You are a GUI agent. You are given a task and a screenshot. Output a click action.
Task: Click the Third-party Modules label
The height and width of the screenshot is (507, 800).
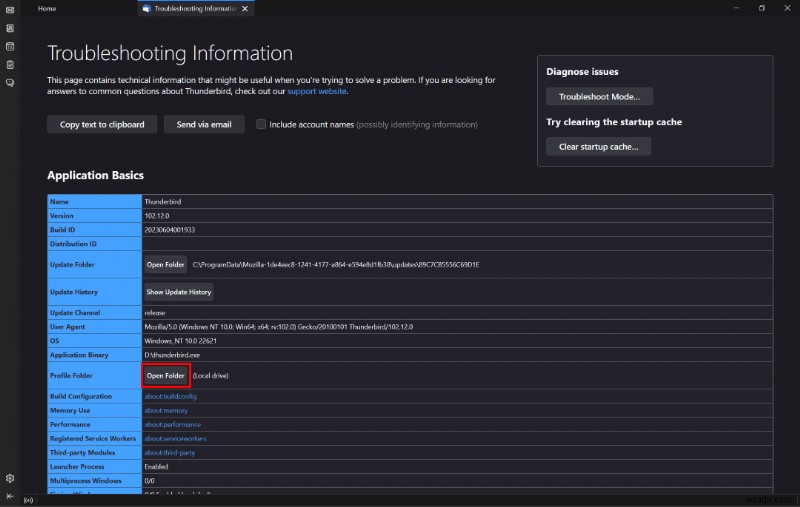tap(82, 453)
